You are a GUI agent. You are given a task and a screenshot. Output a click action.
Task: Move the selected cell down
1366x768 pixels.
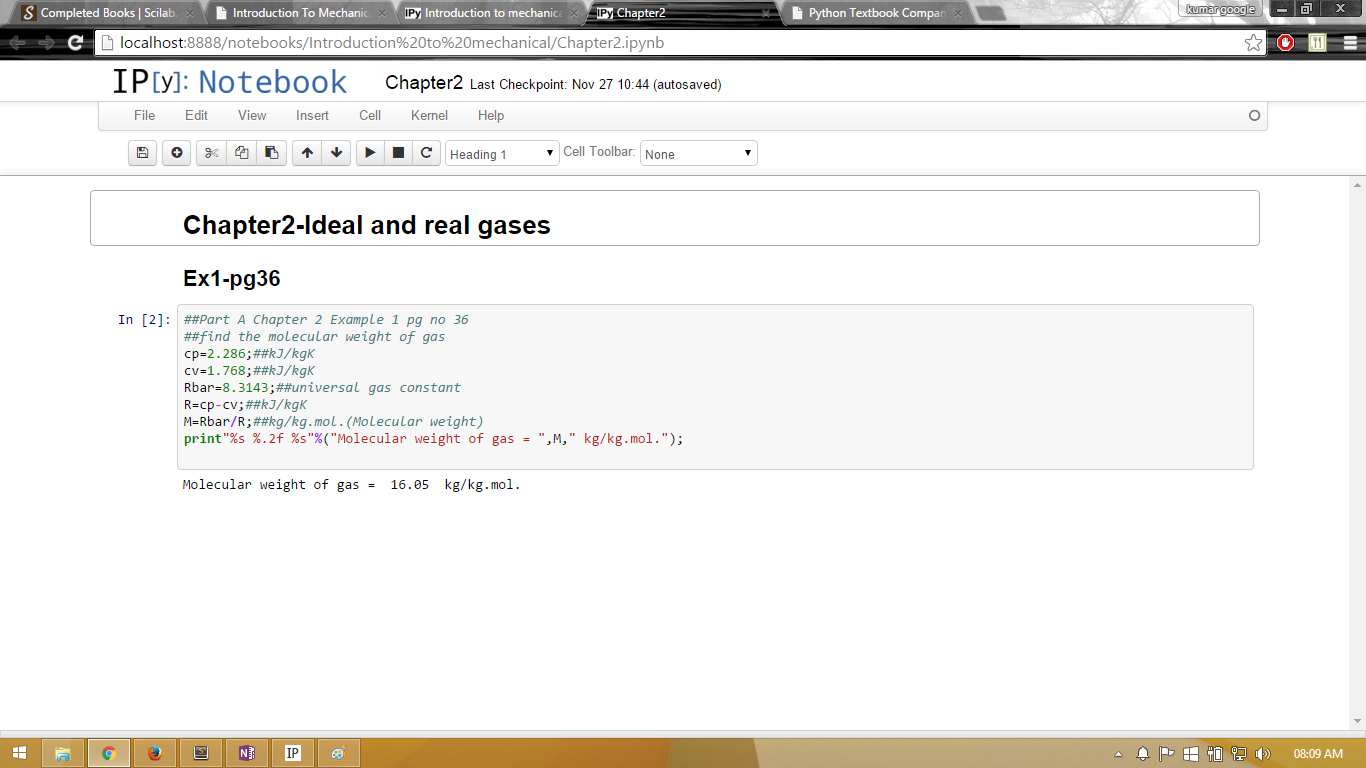(336, 153)
